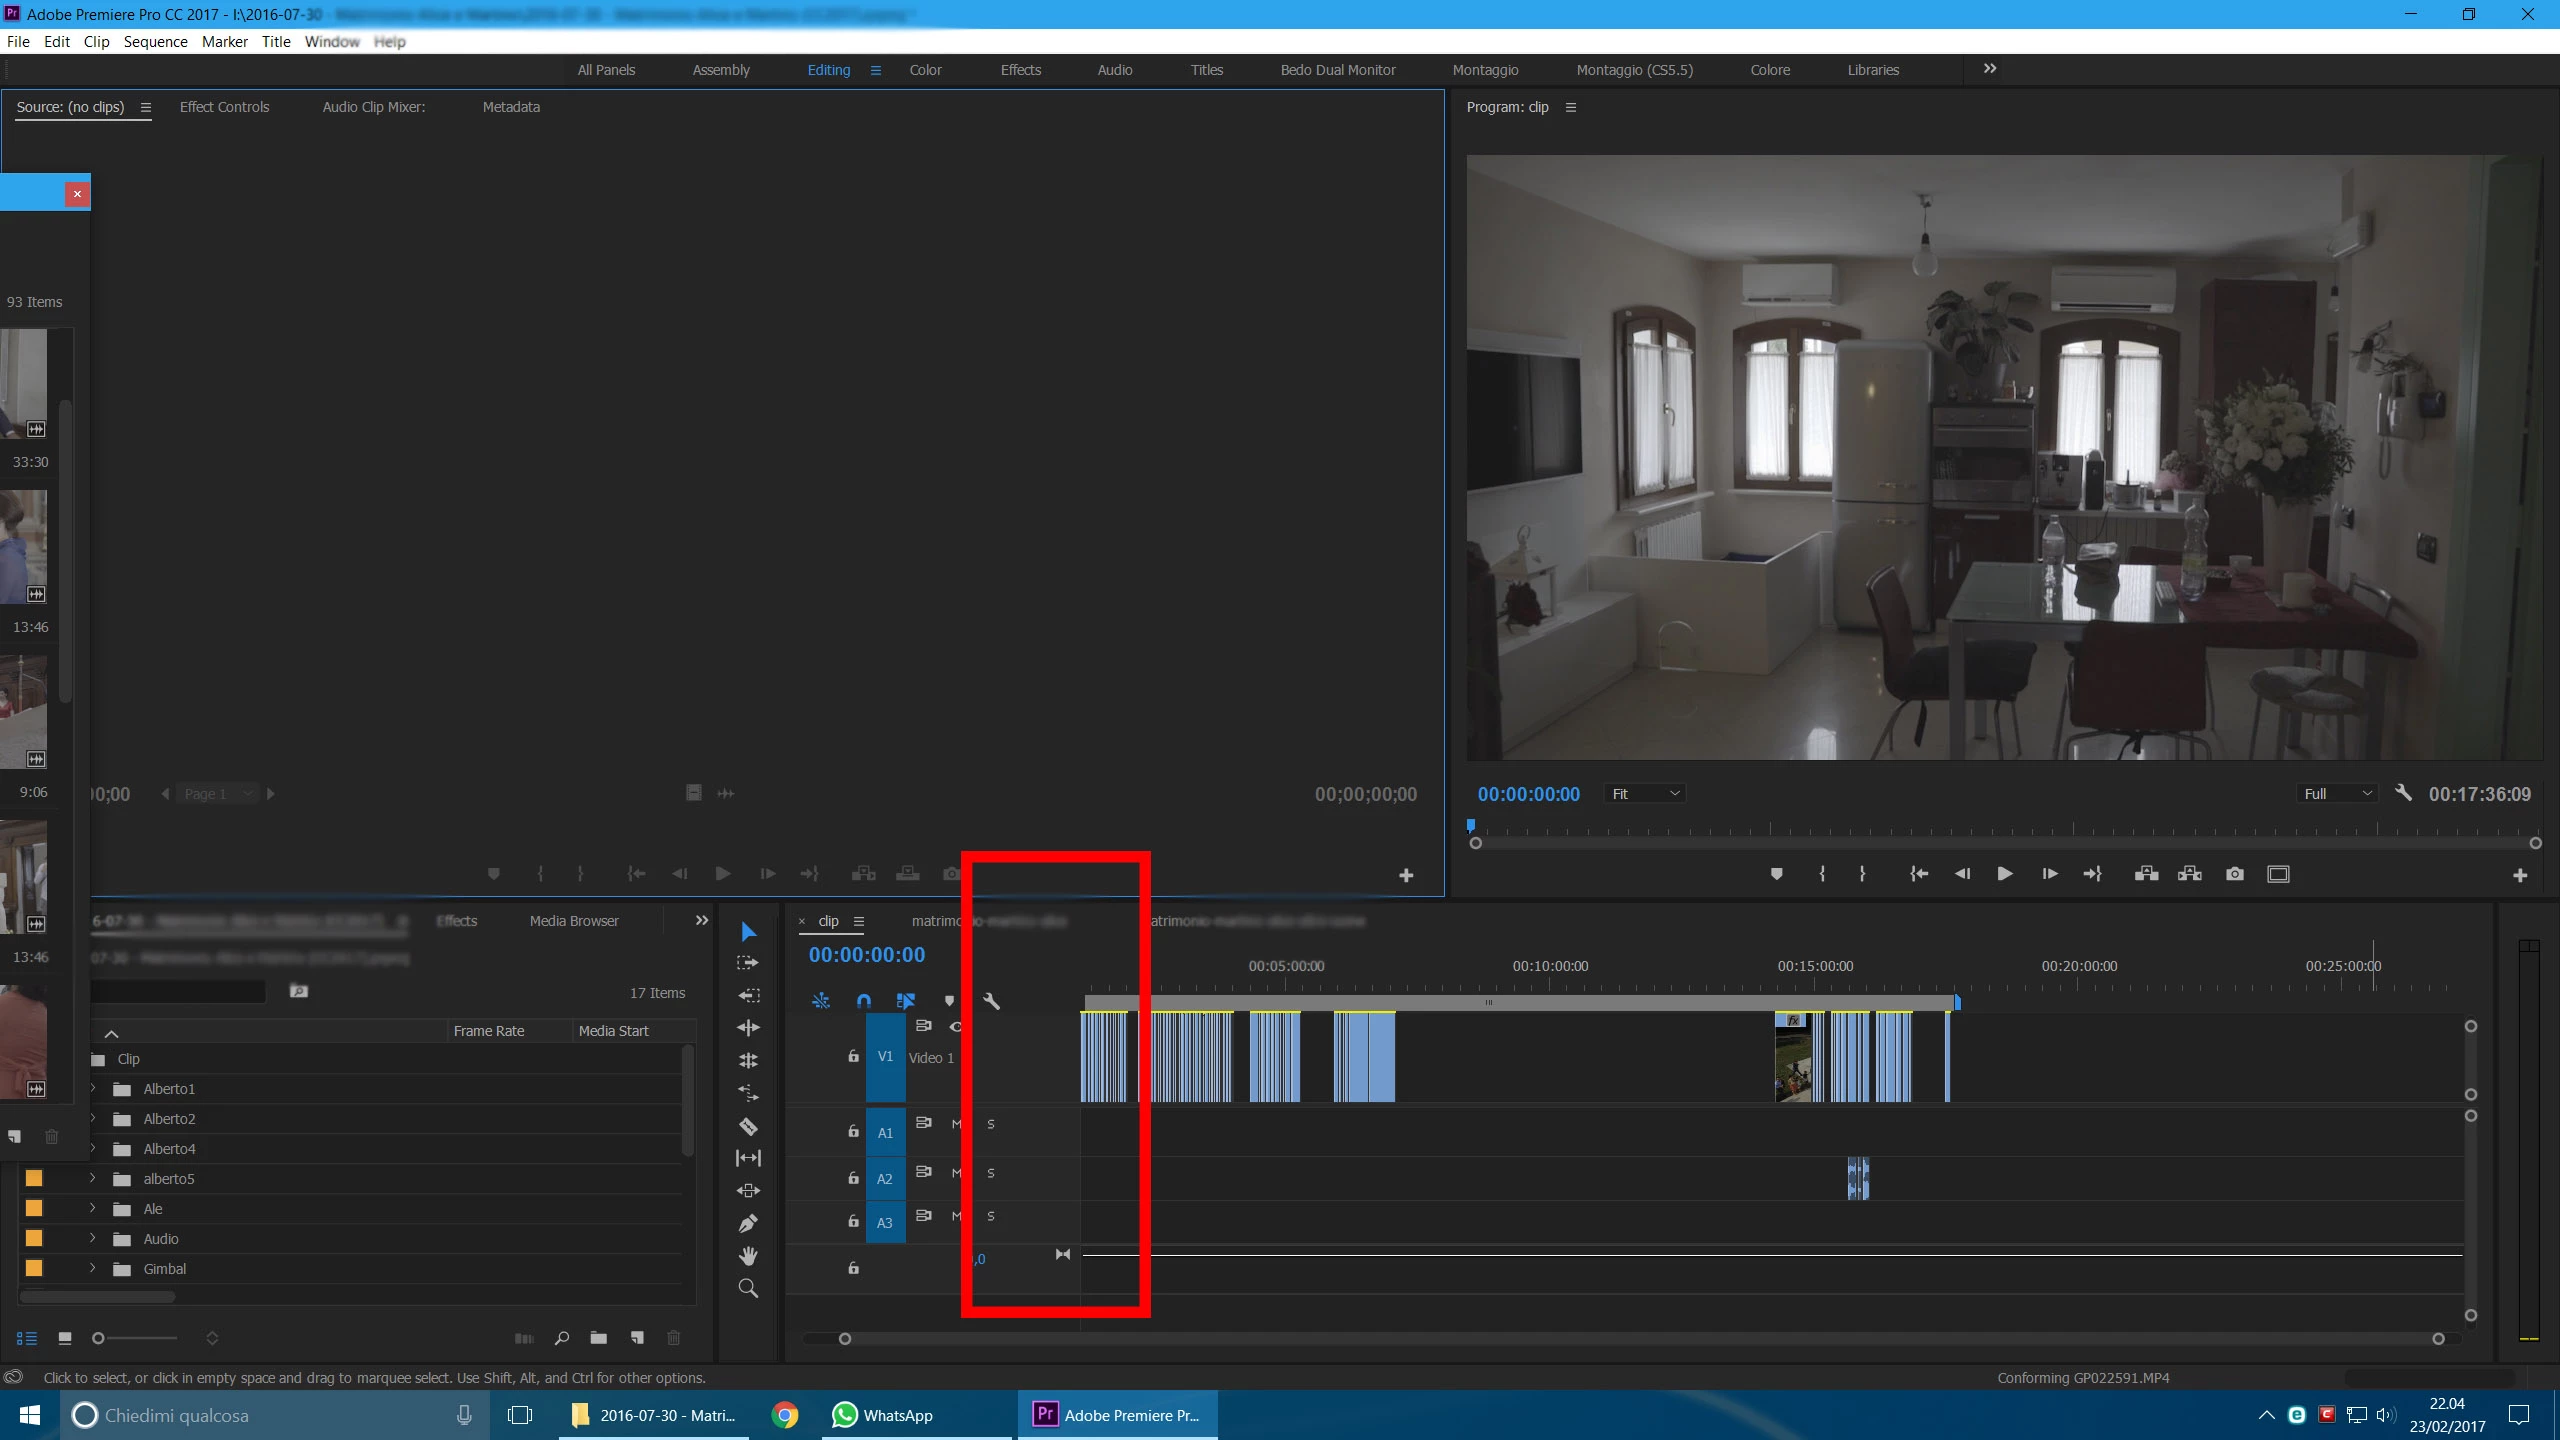Open WhatsApp from the taskbar

click(x=883, y=1415)
